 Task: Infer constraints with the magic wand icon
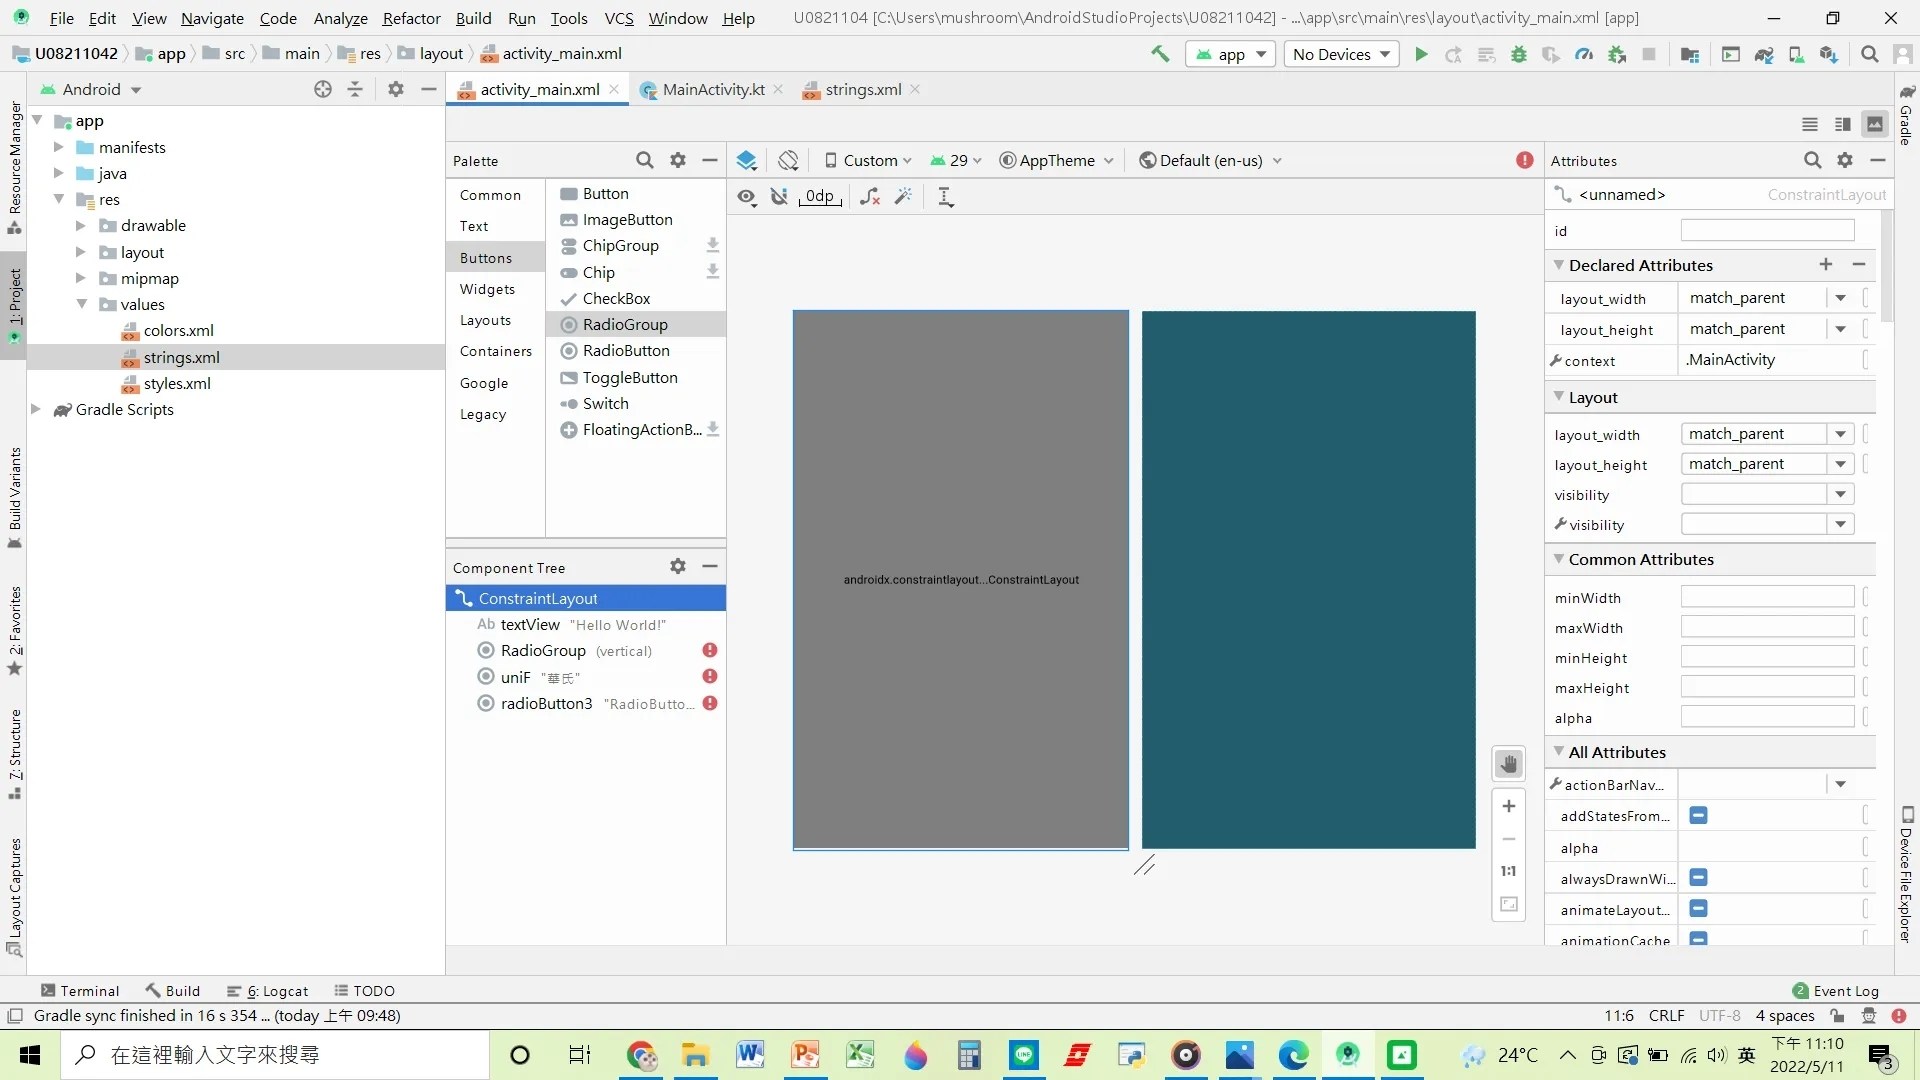(903, 196)
